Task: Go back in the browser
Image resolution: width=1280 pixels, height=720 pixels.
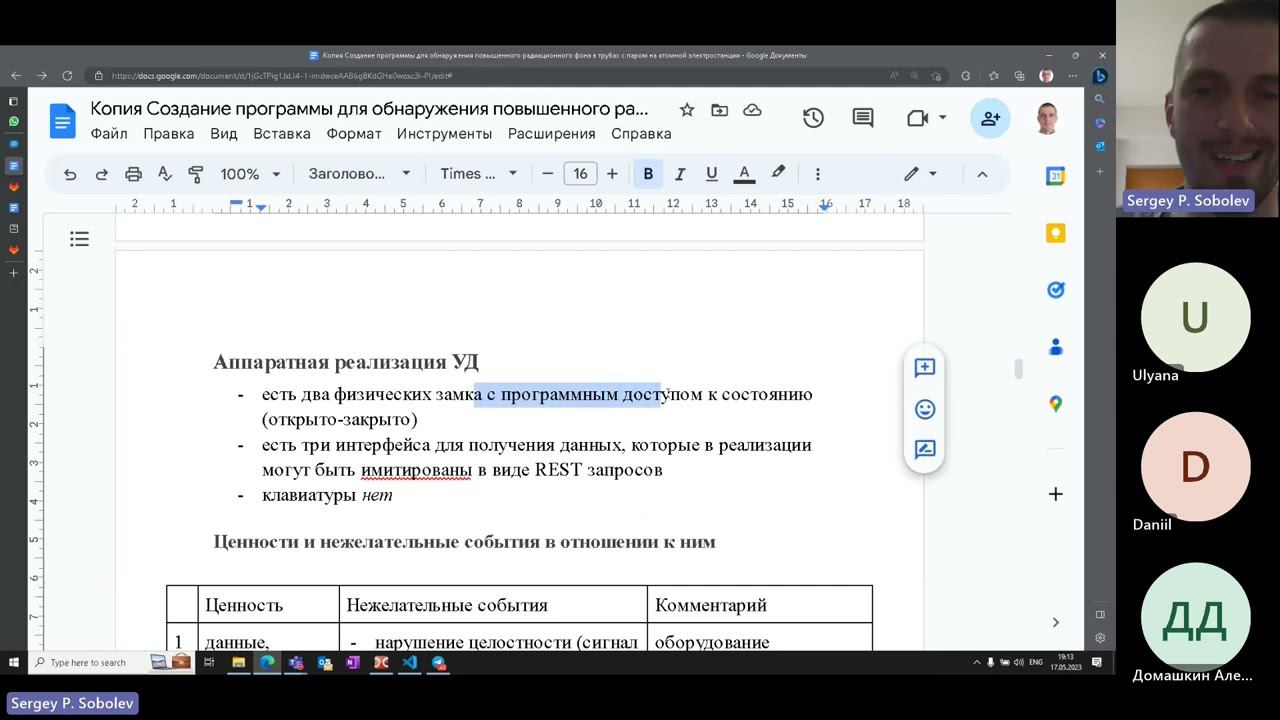Action: tap(15, 76)
